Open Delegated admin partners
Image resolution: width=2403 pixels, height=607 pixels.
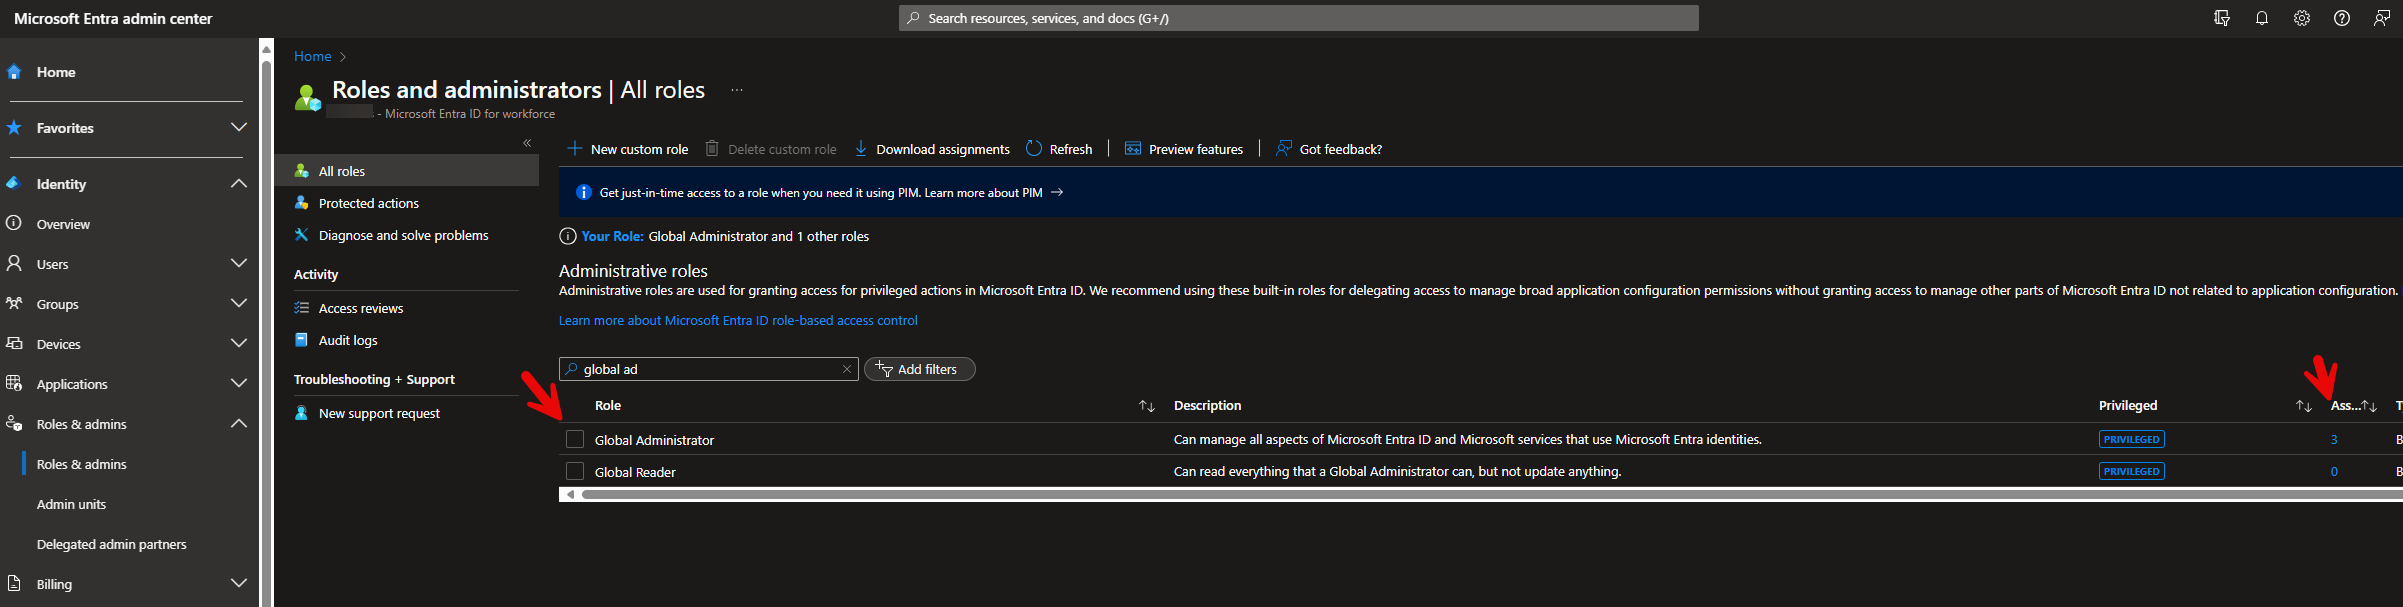(111, 544)
